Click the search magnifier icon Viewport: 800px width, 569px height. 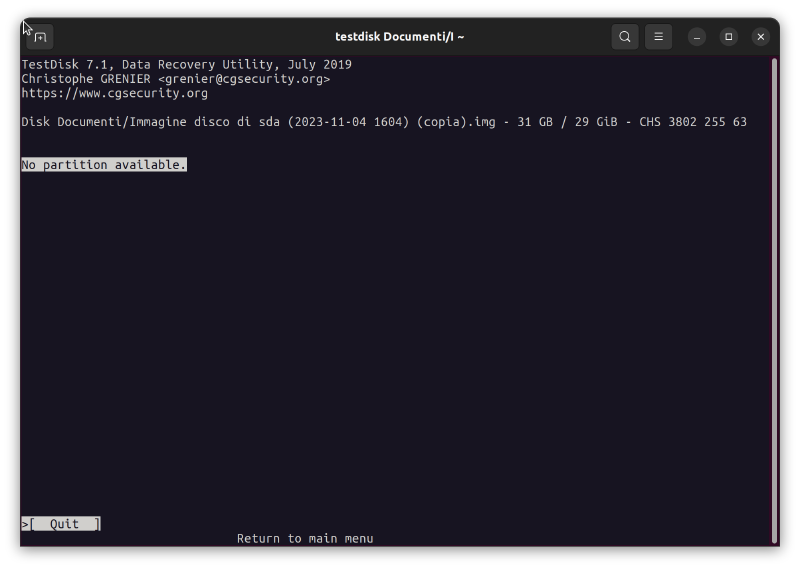point(625,37)
